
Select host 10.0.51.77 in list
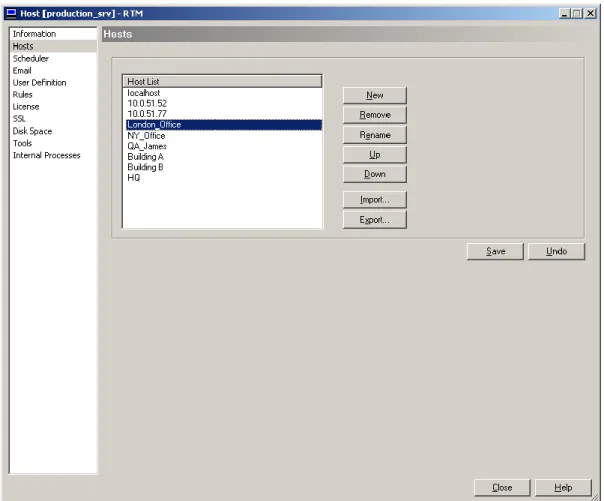point(222,114)
